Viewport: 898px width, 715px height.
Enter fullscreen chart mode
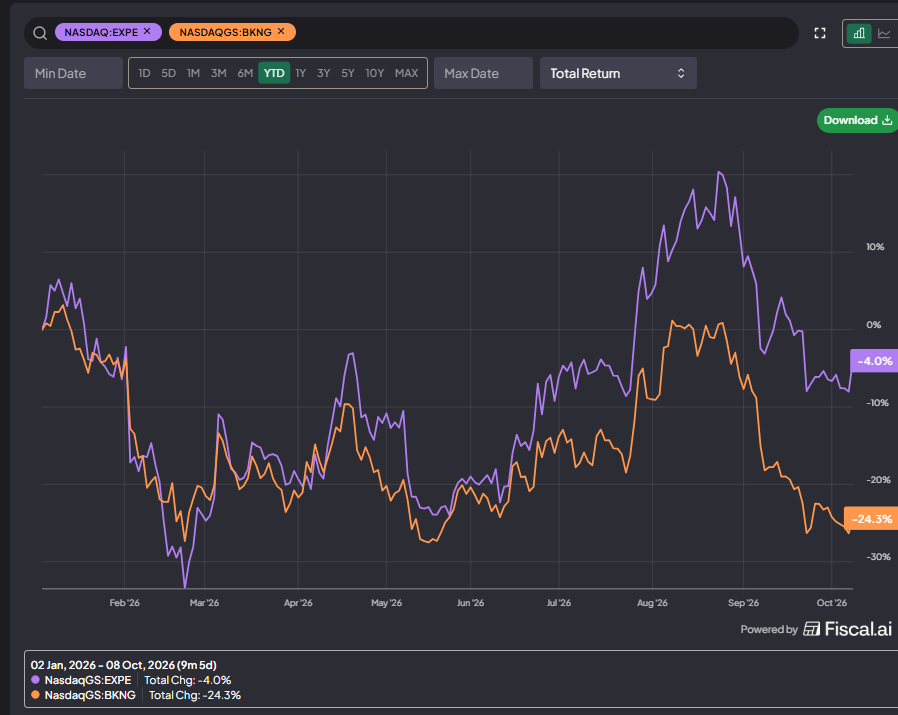[820, 33]
